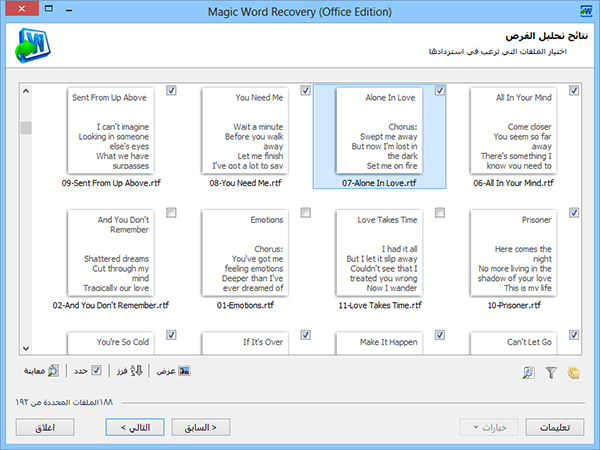Image resolution: width=600 pixels, height=450 pixels.
Task: Click file name 08-You Need Me.rtf
Action: click(x=245, y=183)
